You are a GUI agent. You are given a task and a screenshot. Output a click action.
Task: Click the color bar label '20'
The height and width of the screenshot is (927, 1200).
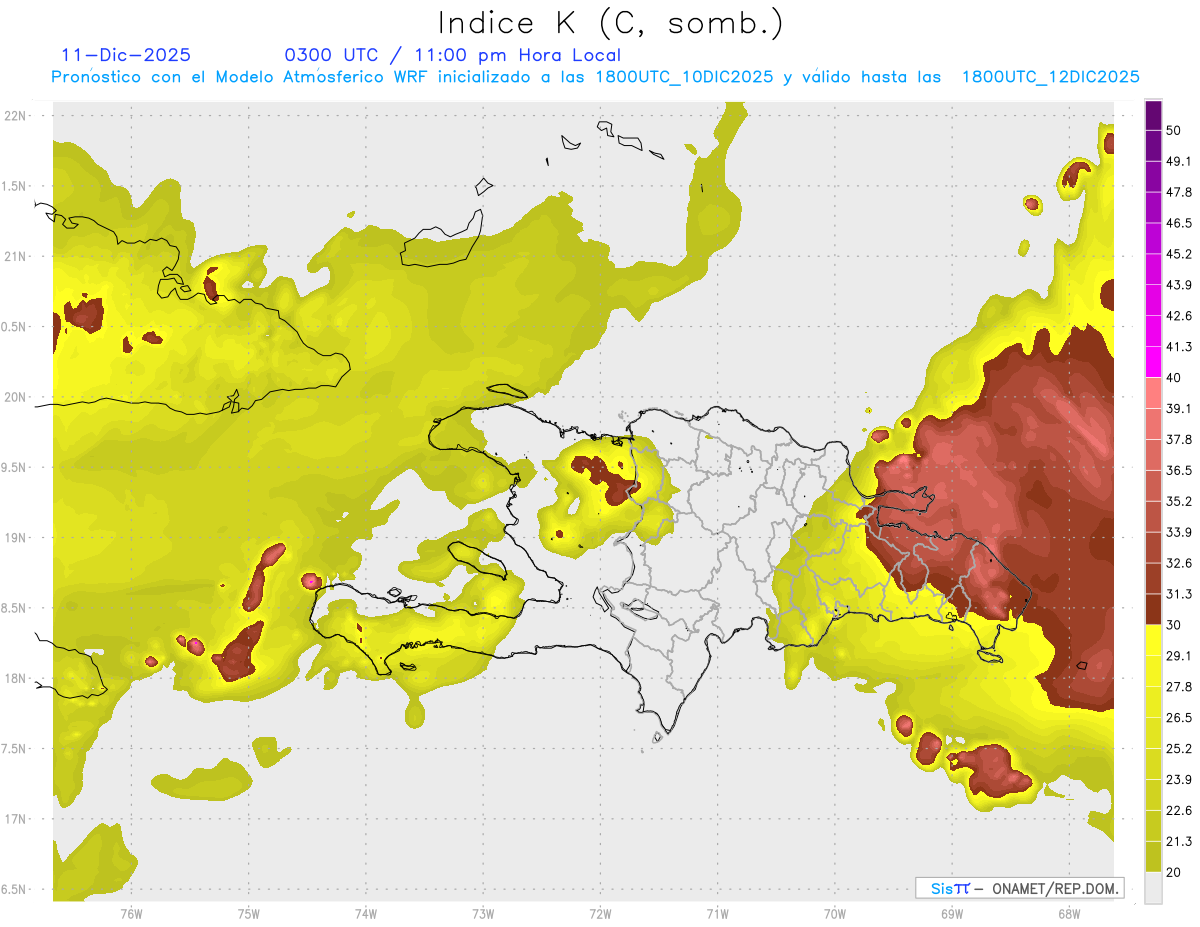click(x=1174, y=872)
